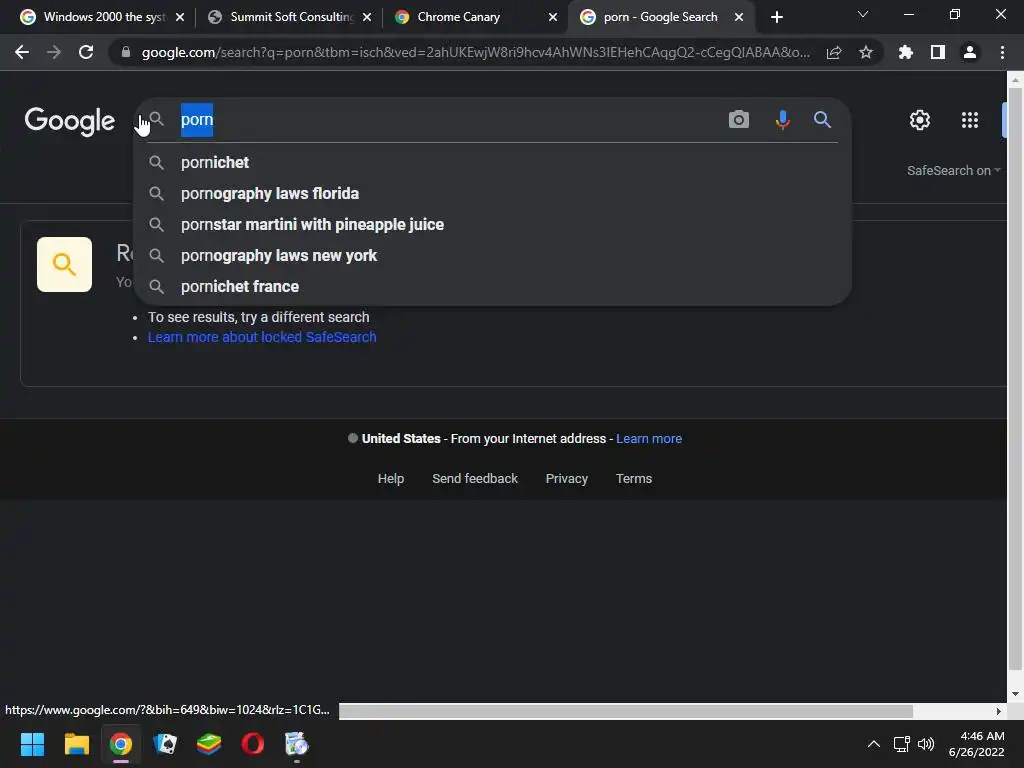Viewport: 1024px width, 768px height.
Task: Close the Windows 2000 tab
Action: click(x=180, y=17)
